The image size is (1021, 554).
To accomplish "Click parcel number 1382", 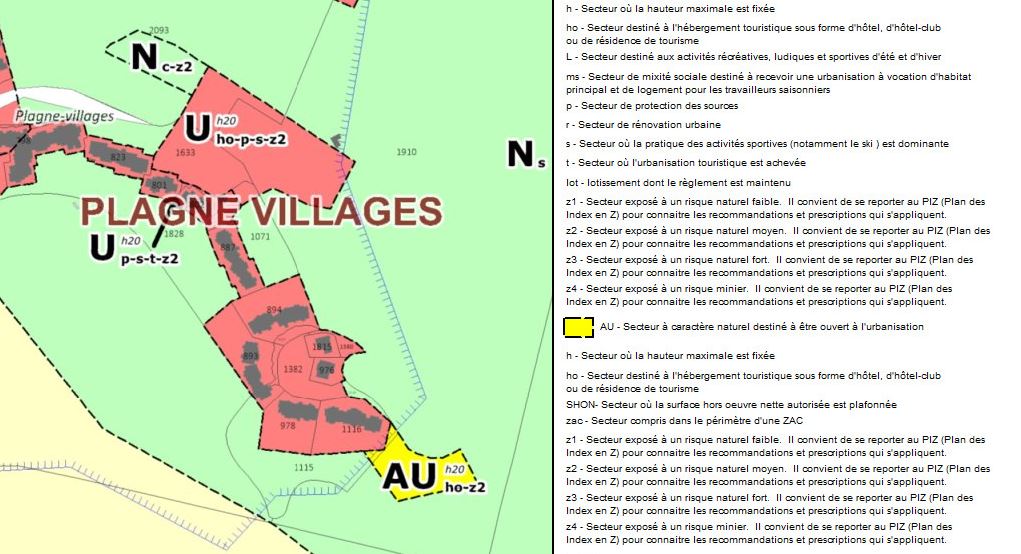I will (293, 370).
